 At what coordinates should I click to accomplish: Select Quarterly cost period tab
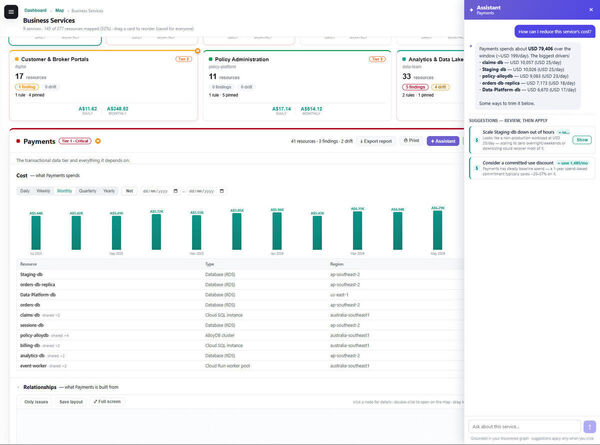click(x=88, y=191)
